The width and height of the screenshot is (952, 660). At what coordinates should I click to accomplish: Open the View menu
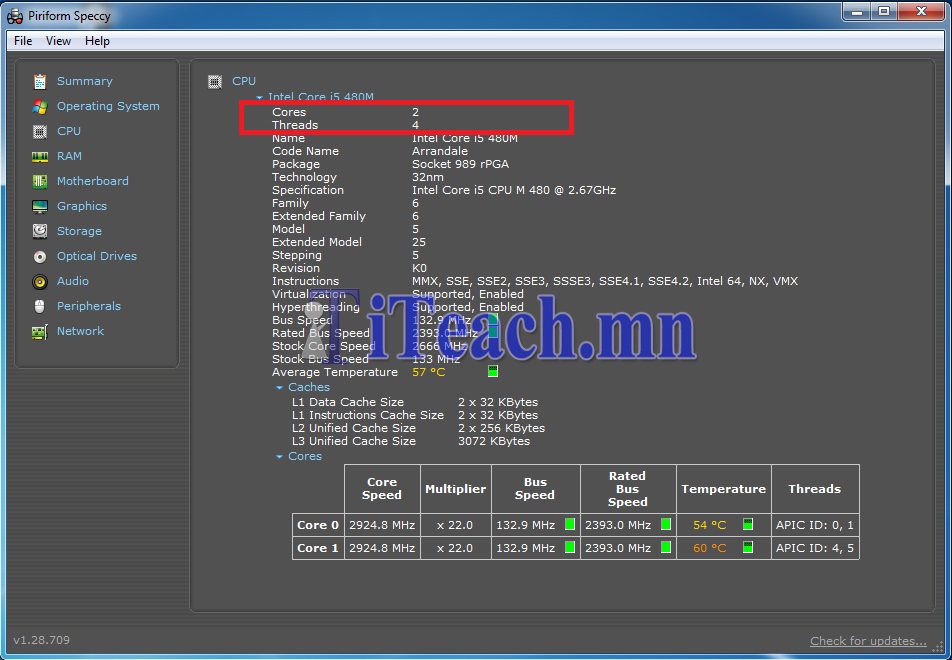pyautogui.click(x=58, y=41)
